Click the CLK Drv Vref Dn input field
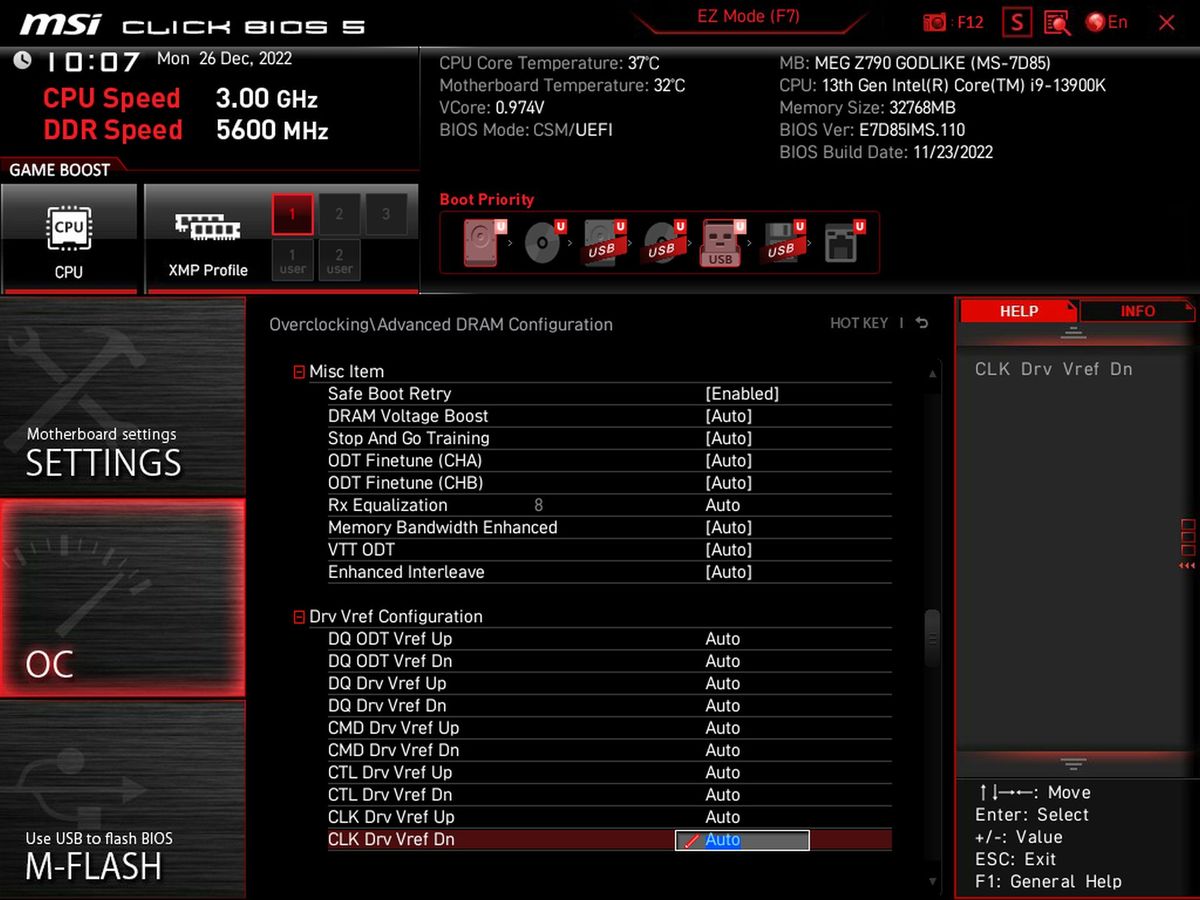1200x900 pixels. [x=742, y=840]
